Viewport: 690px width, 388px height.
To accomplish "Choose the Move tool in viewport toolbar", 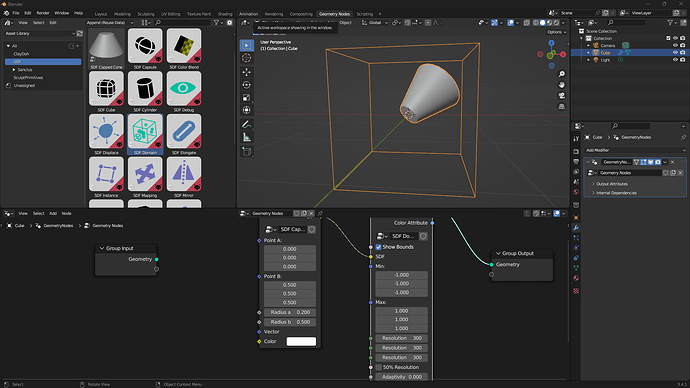I will click(246, 72).
